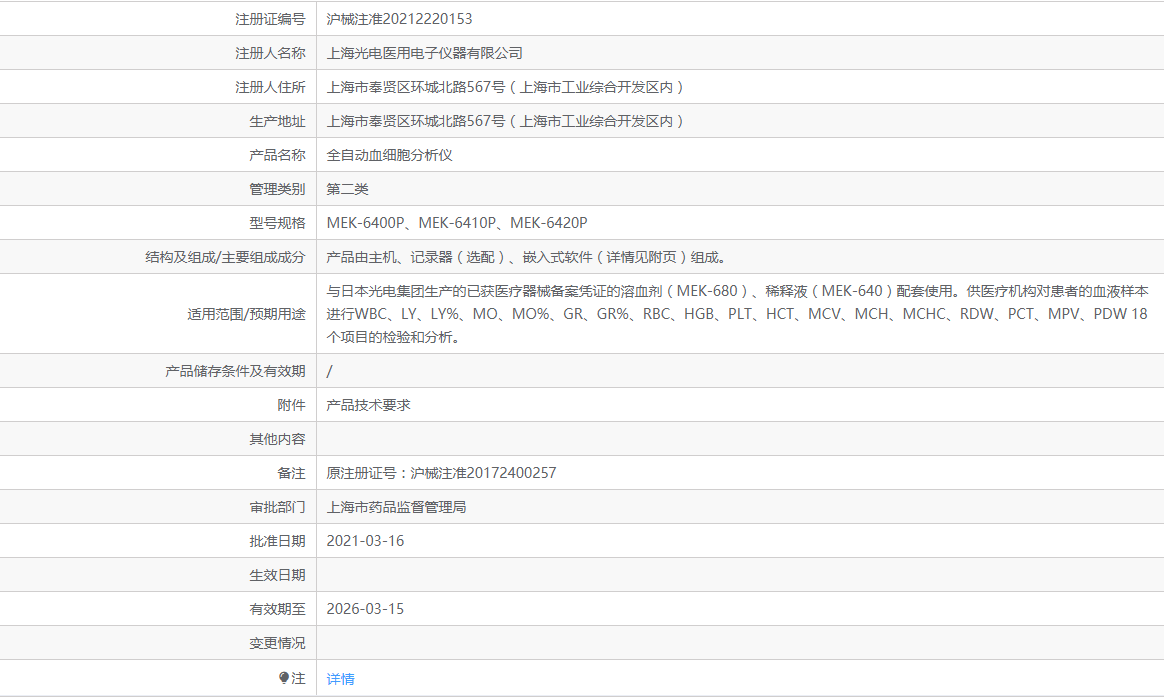This screenshot has height=698, width=1164.
Task: Click the 注册证编号 label
Action: point(270,19)
